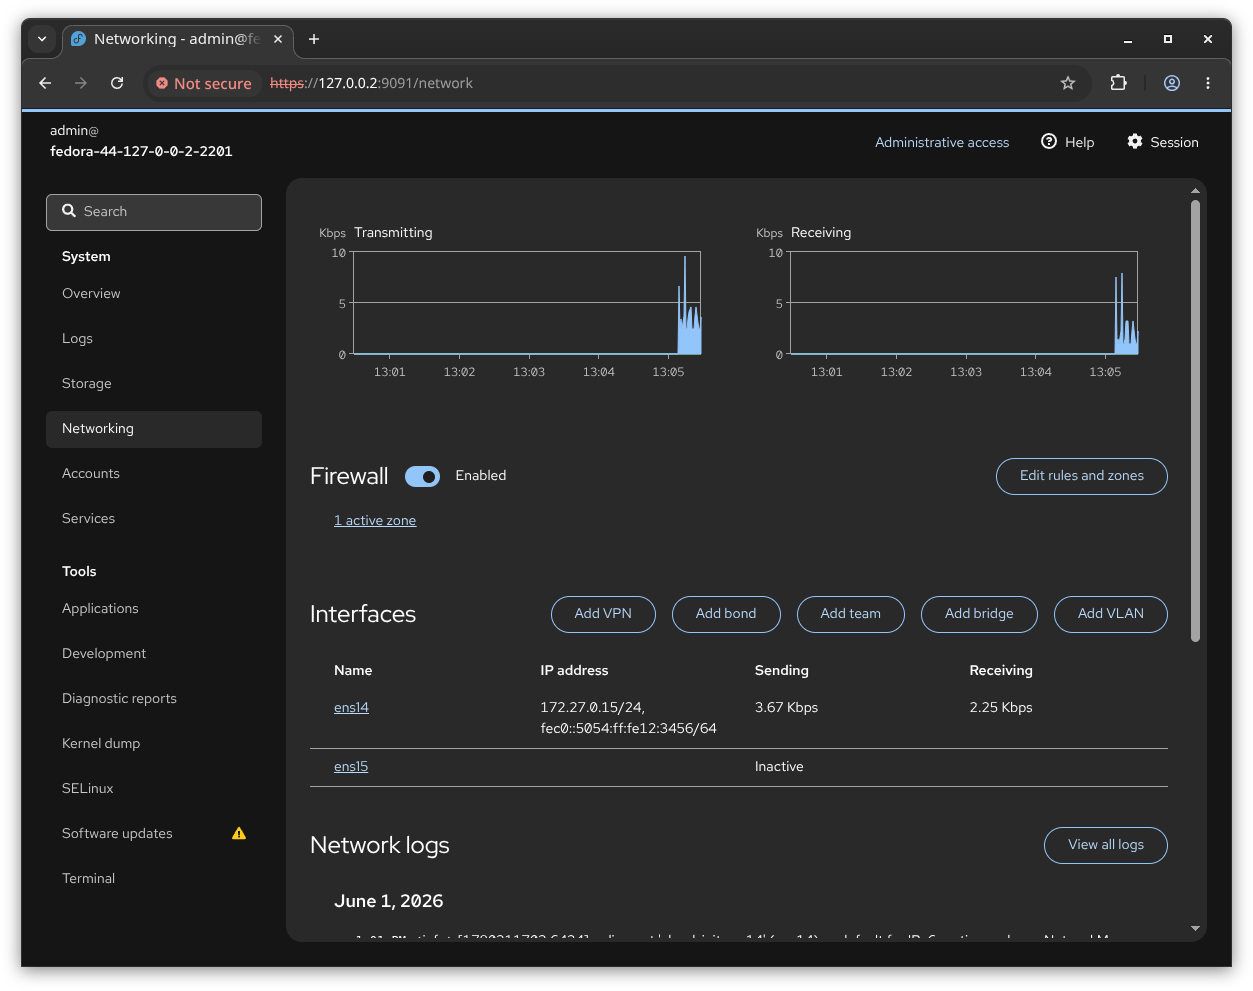Viewport: 1253px width, 991px height.
Task: Open the browser extensions puzzle icon
Action: (x=1119, y=83)
